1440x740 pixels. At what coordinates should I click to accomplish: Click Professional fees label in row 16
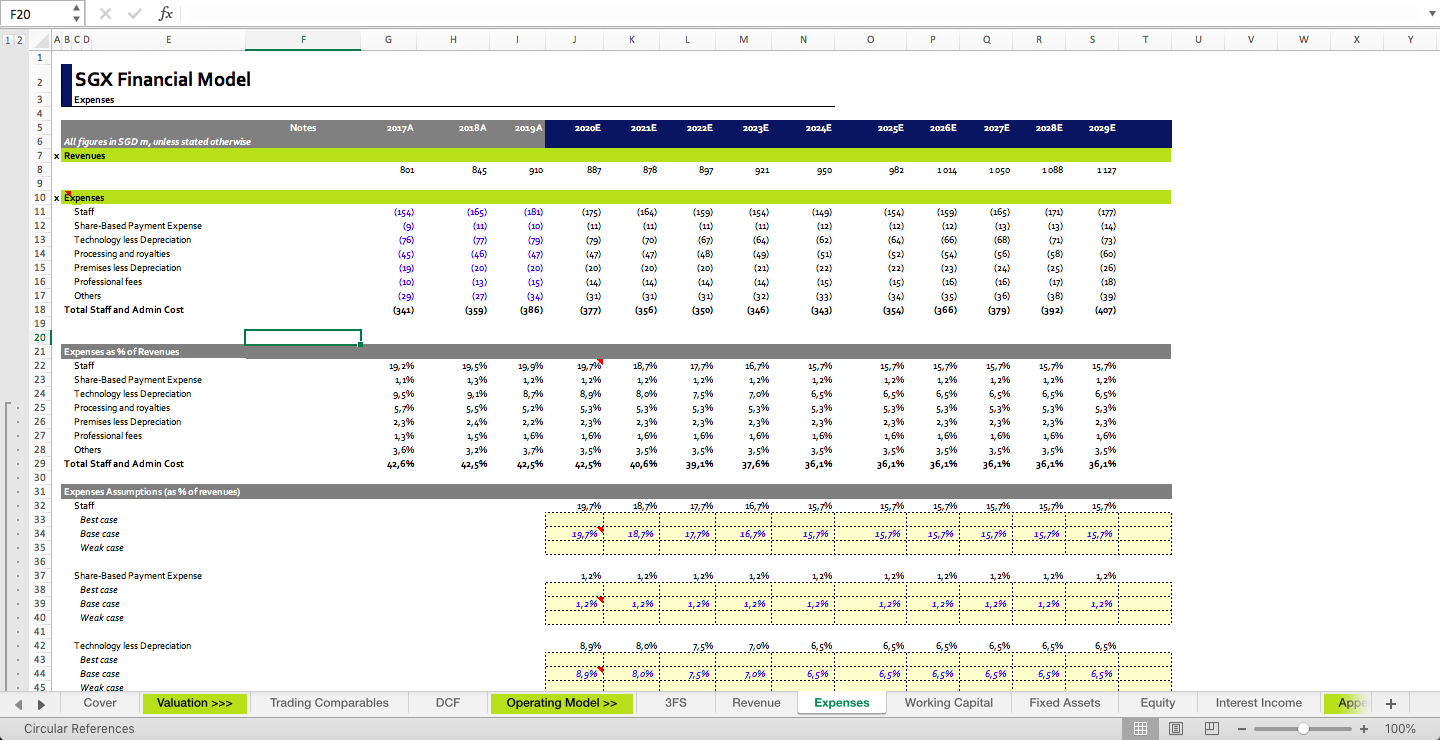[x=108, y=282]
